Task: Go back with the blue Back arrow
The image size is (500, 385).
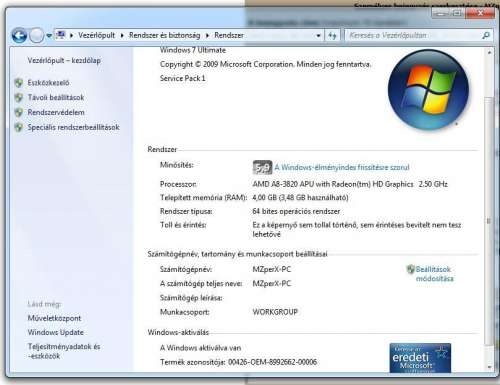Action: pos(19,35)
